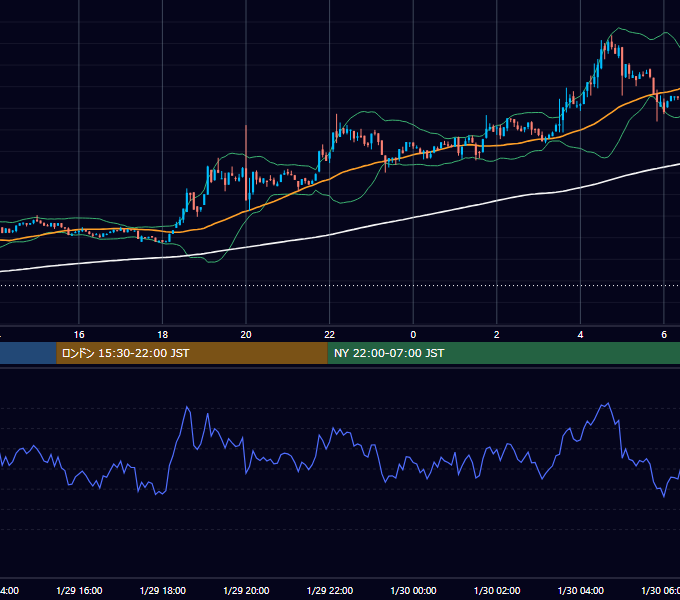The image size is (680, 600).
Task: Click the 1/30 02:00 date label
Action: pos(497,590)
